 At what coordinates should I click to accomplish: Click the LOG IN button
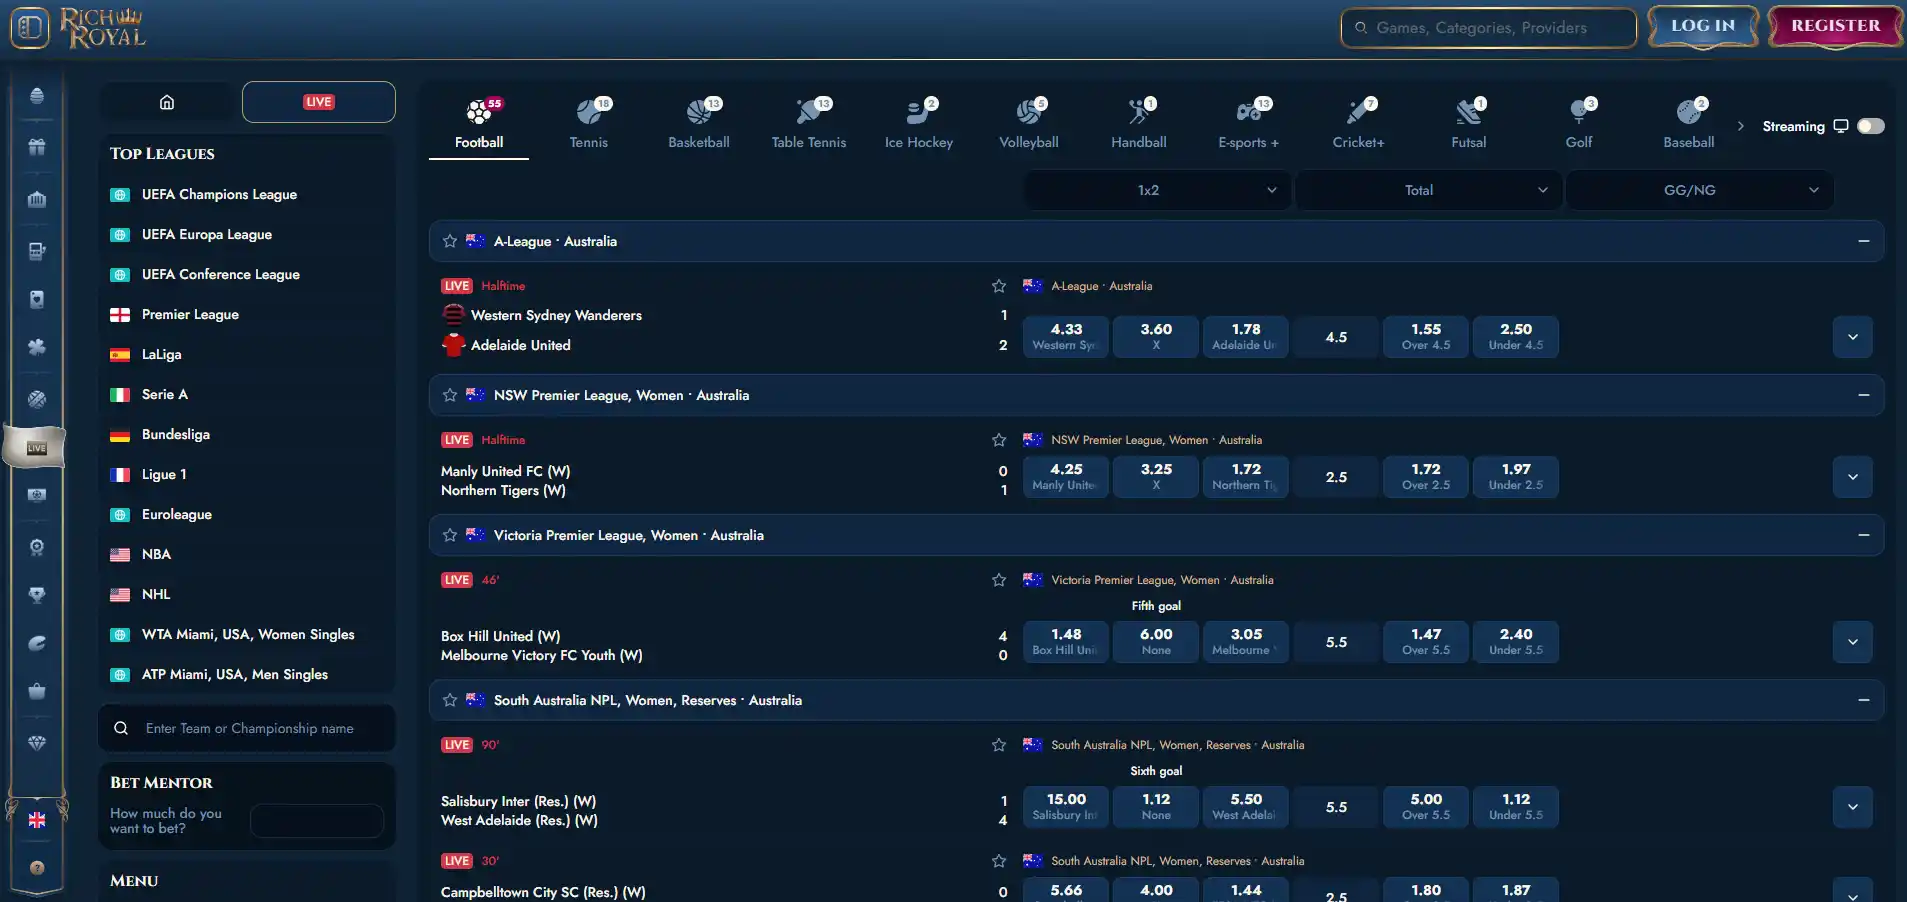tap(1703, 27)
